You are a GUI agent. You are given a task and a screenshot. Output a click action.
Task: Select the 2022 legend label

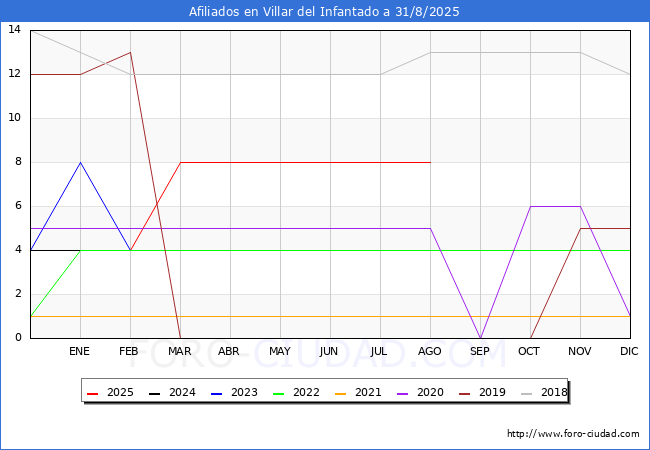coord(306,392)
